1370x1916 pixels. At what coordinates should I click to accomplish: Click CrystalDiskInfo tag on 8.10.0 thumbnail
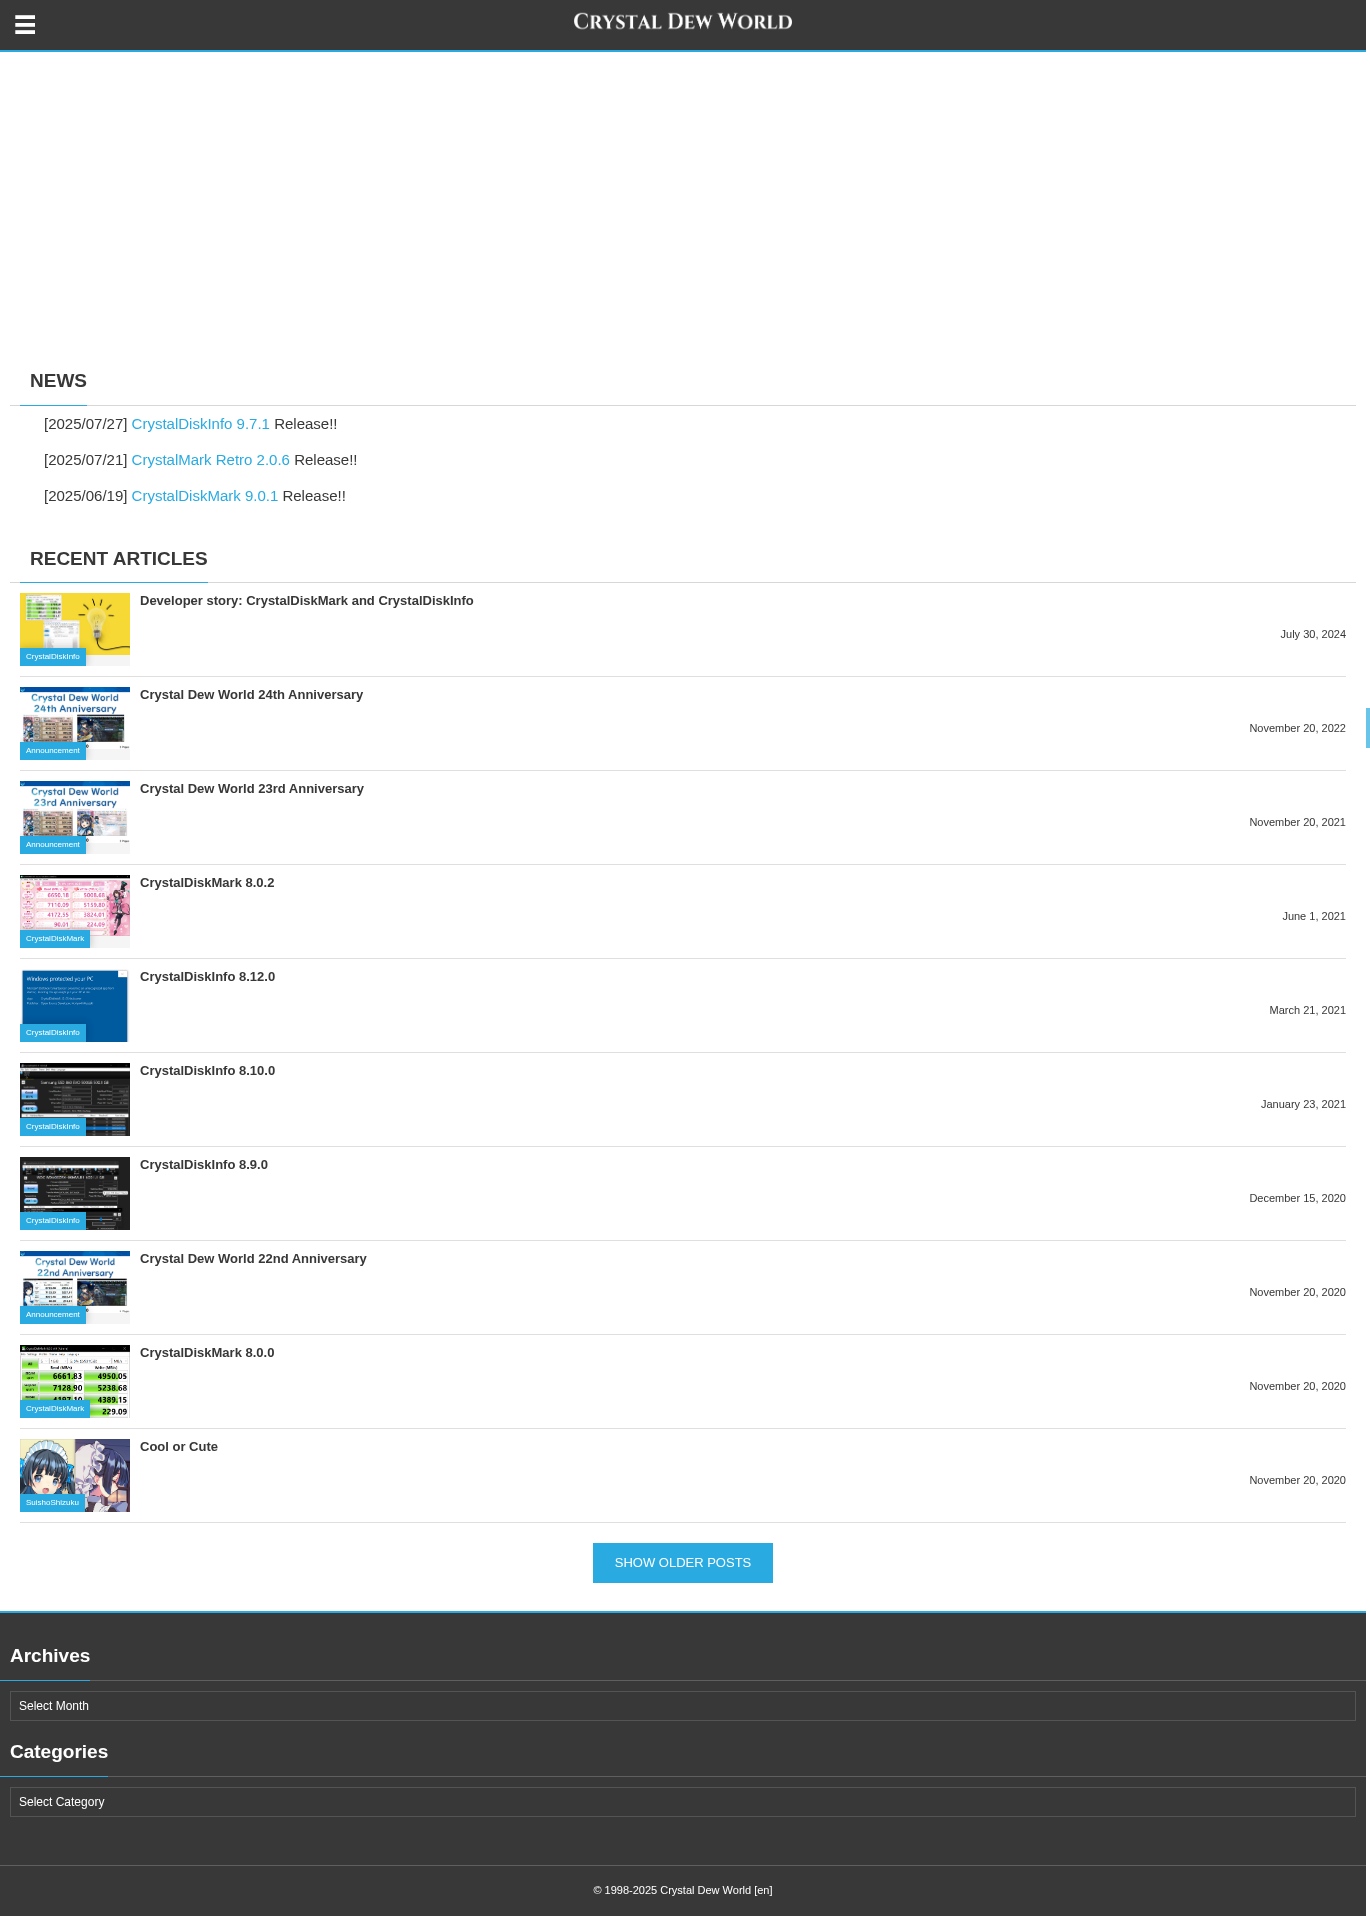point(53,1127)
